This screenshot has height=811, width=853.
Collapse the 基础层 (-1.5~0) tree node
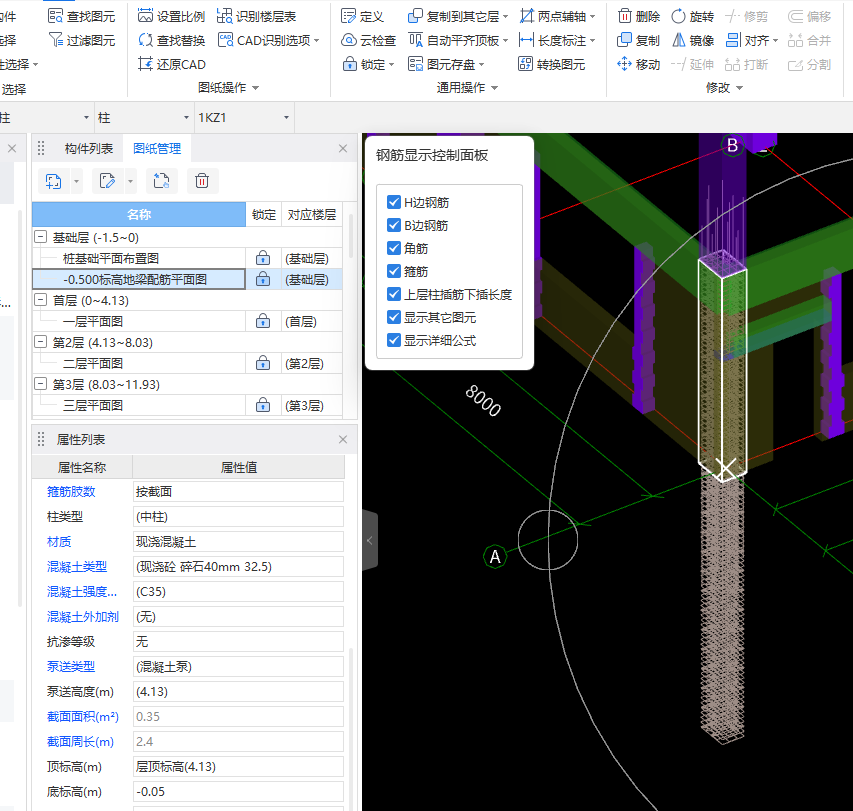pos(40,237)
